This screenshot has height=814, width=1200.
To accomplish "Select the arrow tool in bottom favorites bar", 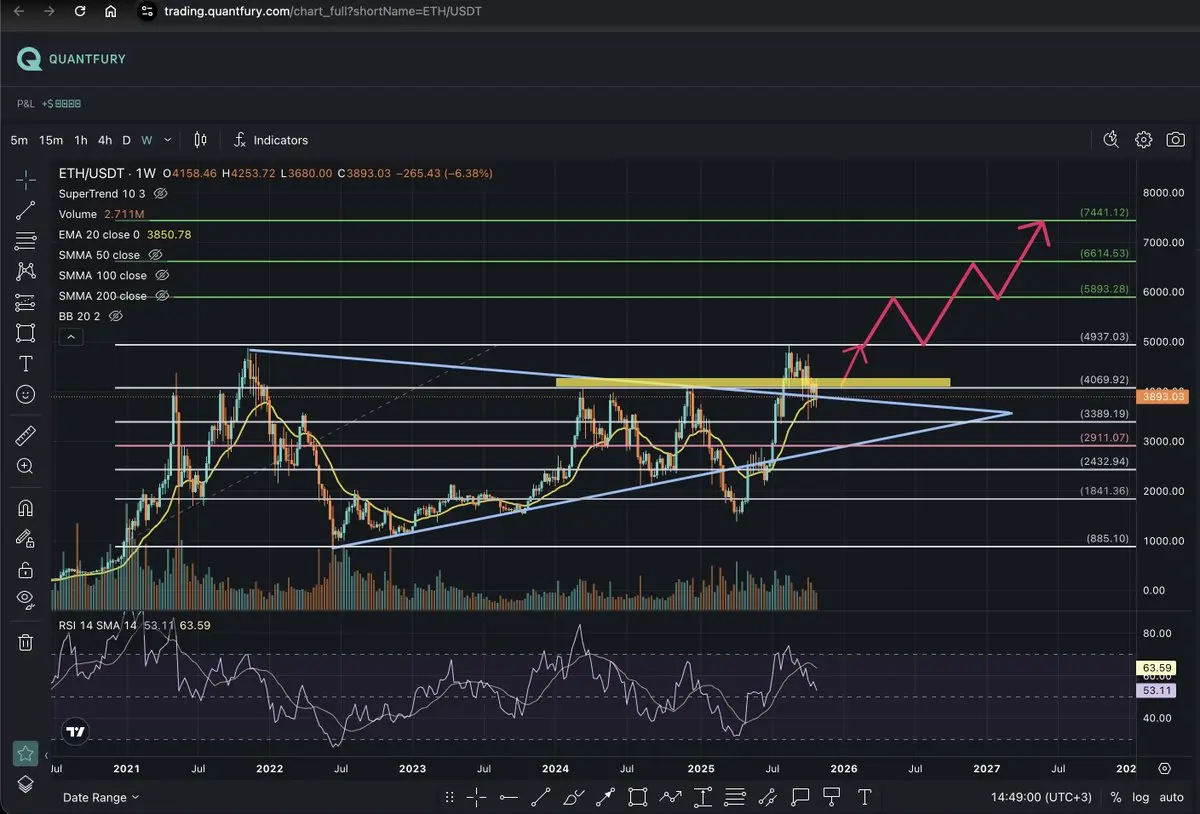I will coord(605,797).
